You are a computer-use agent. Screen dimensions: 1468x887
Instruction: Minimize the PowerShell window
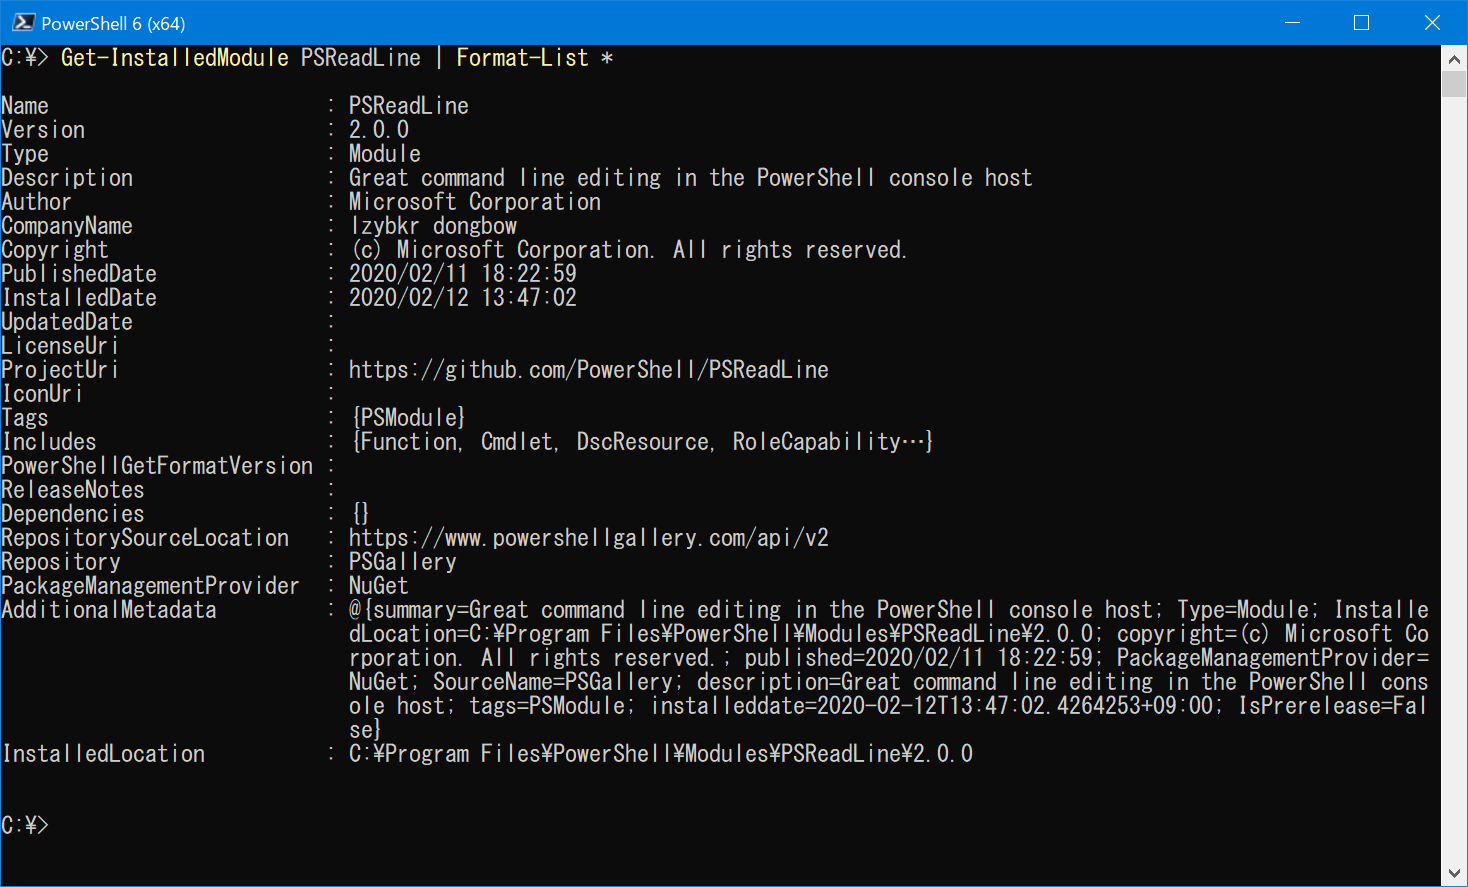coord(1292,21)
